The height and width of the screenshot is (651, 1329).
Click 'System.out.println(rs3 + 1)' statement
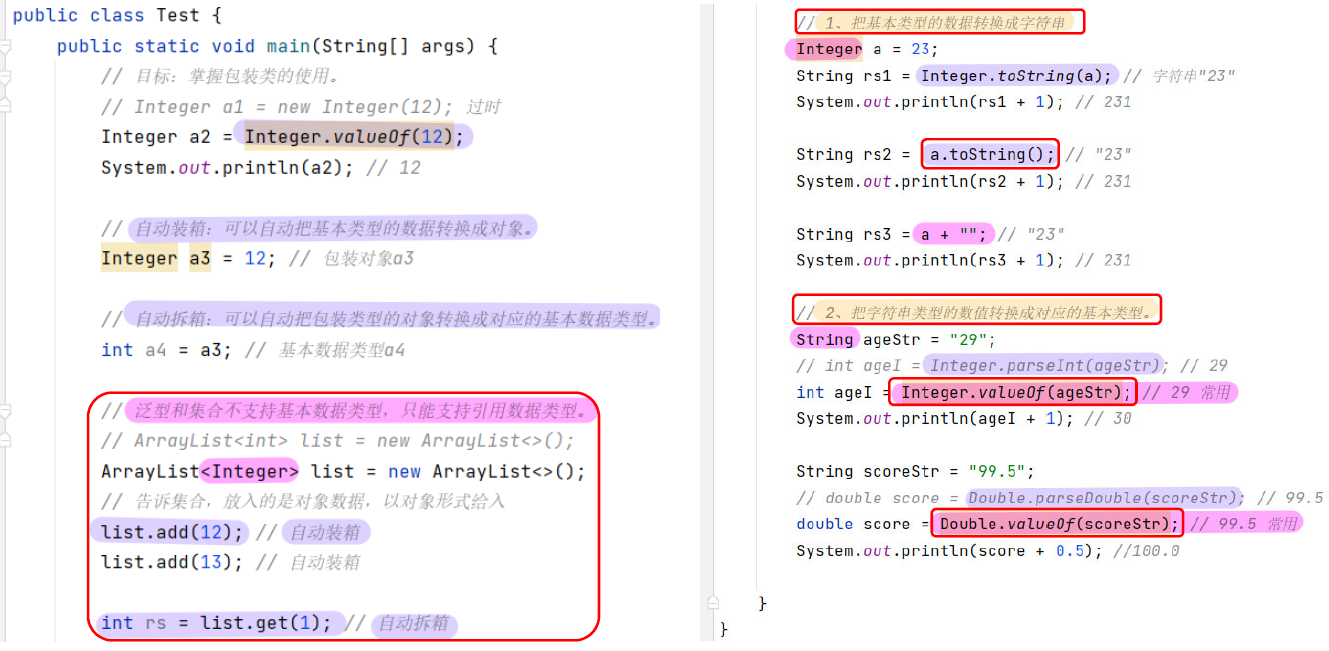[931, 260]
